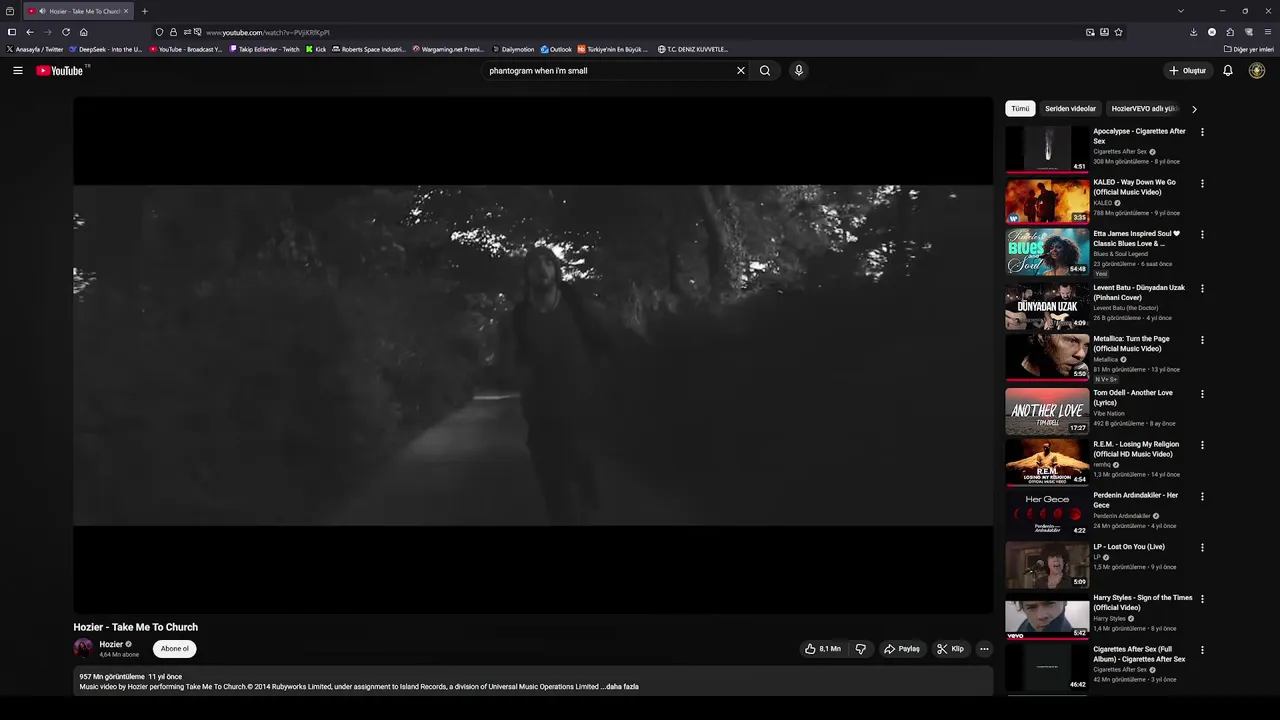1280x720 pixels.
Task: Open picture-in-picture icon in address bar
Action: [1090, 32]
